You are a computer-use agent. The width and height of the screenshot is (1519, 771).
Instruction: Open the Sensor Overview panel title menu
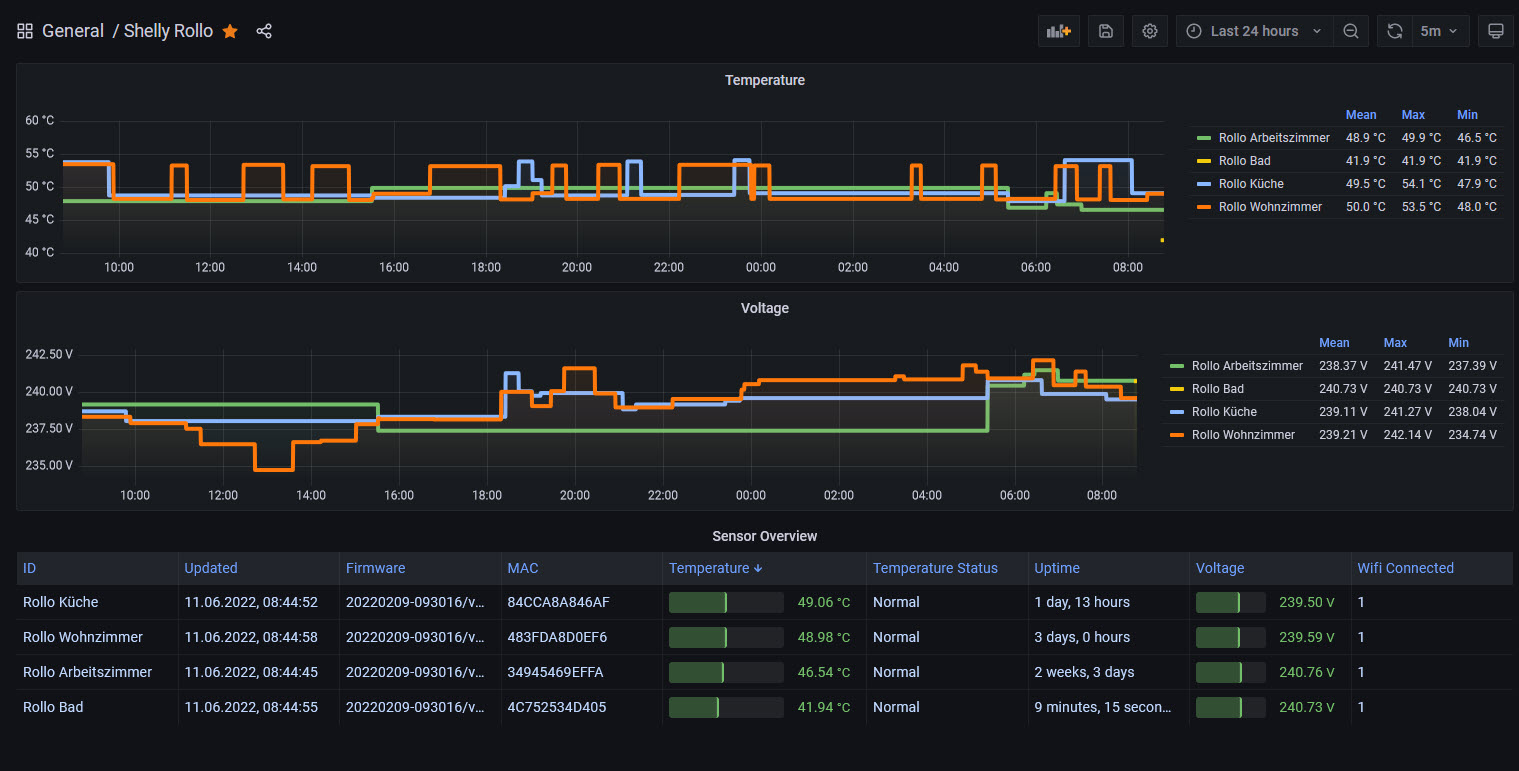pyautogui.click(x=765, y=536)
